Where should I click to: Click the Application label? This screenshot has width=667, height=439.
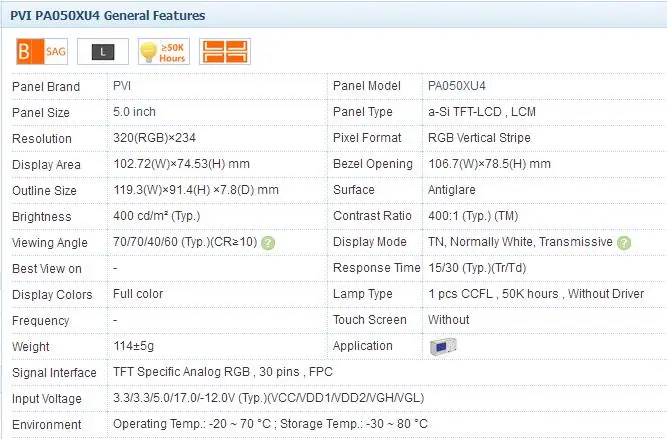[363, 346]
